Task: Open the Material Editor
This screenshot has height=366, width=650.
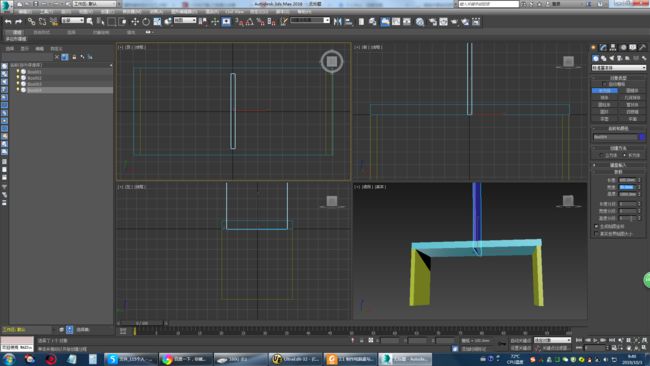Action: click(x=420, y=22)
